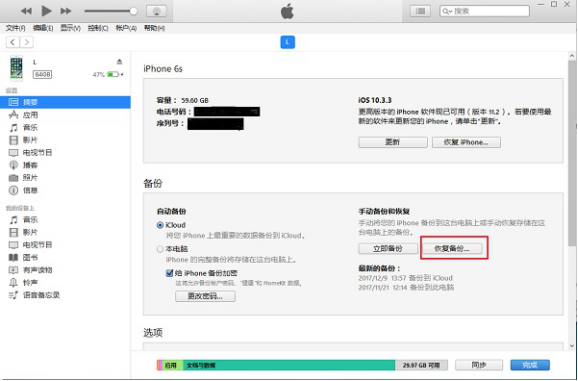The image size is (578, 381).
Task: Select 摘要 in the sidebar
Action: click(x=65, y=102)
